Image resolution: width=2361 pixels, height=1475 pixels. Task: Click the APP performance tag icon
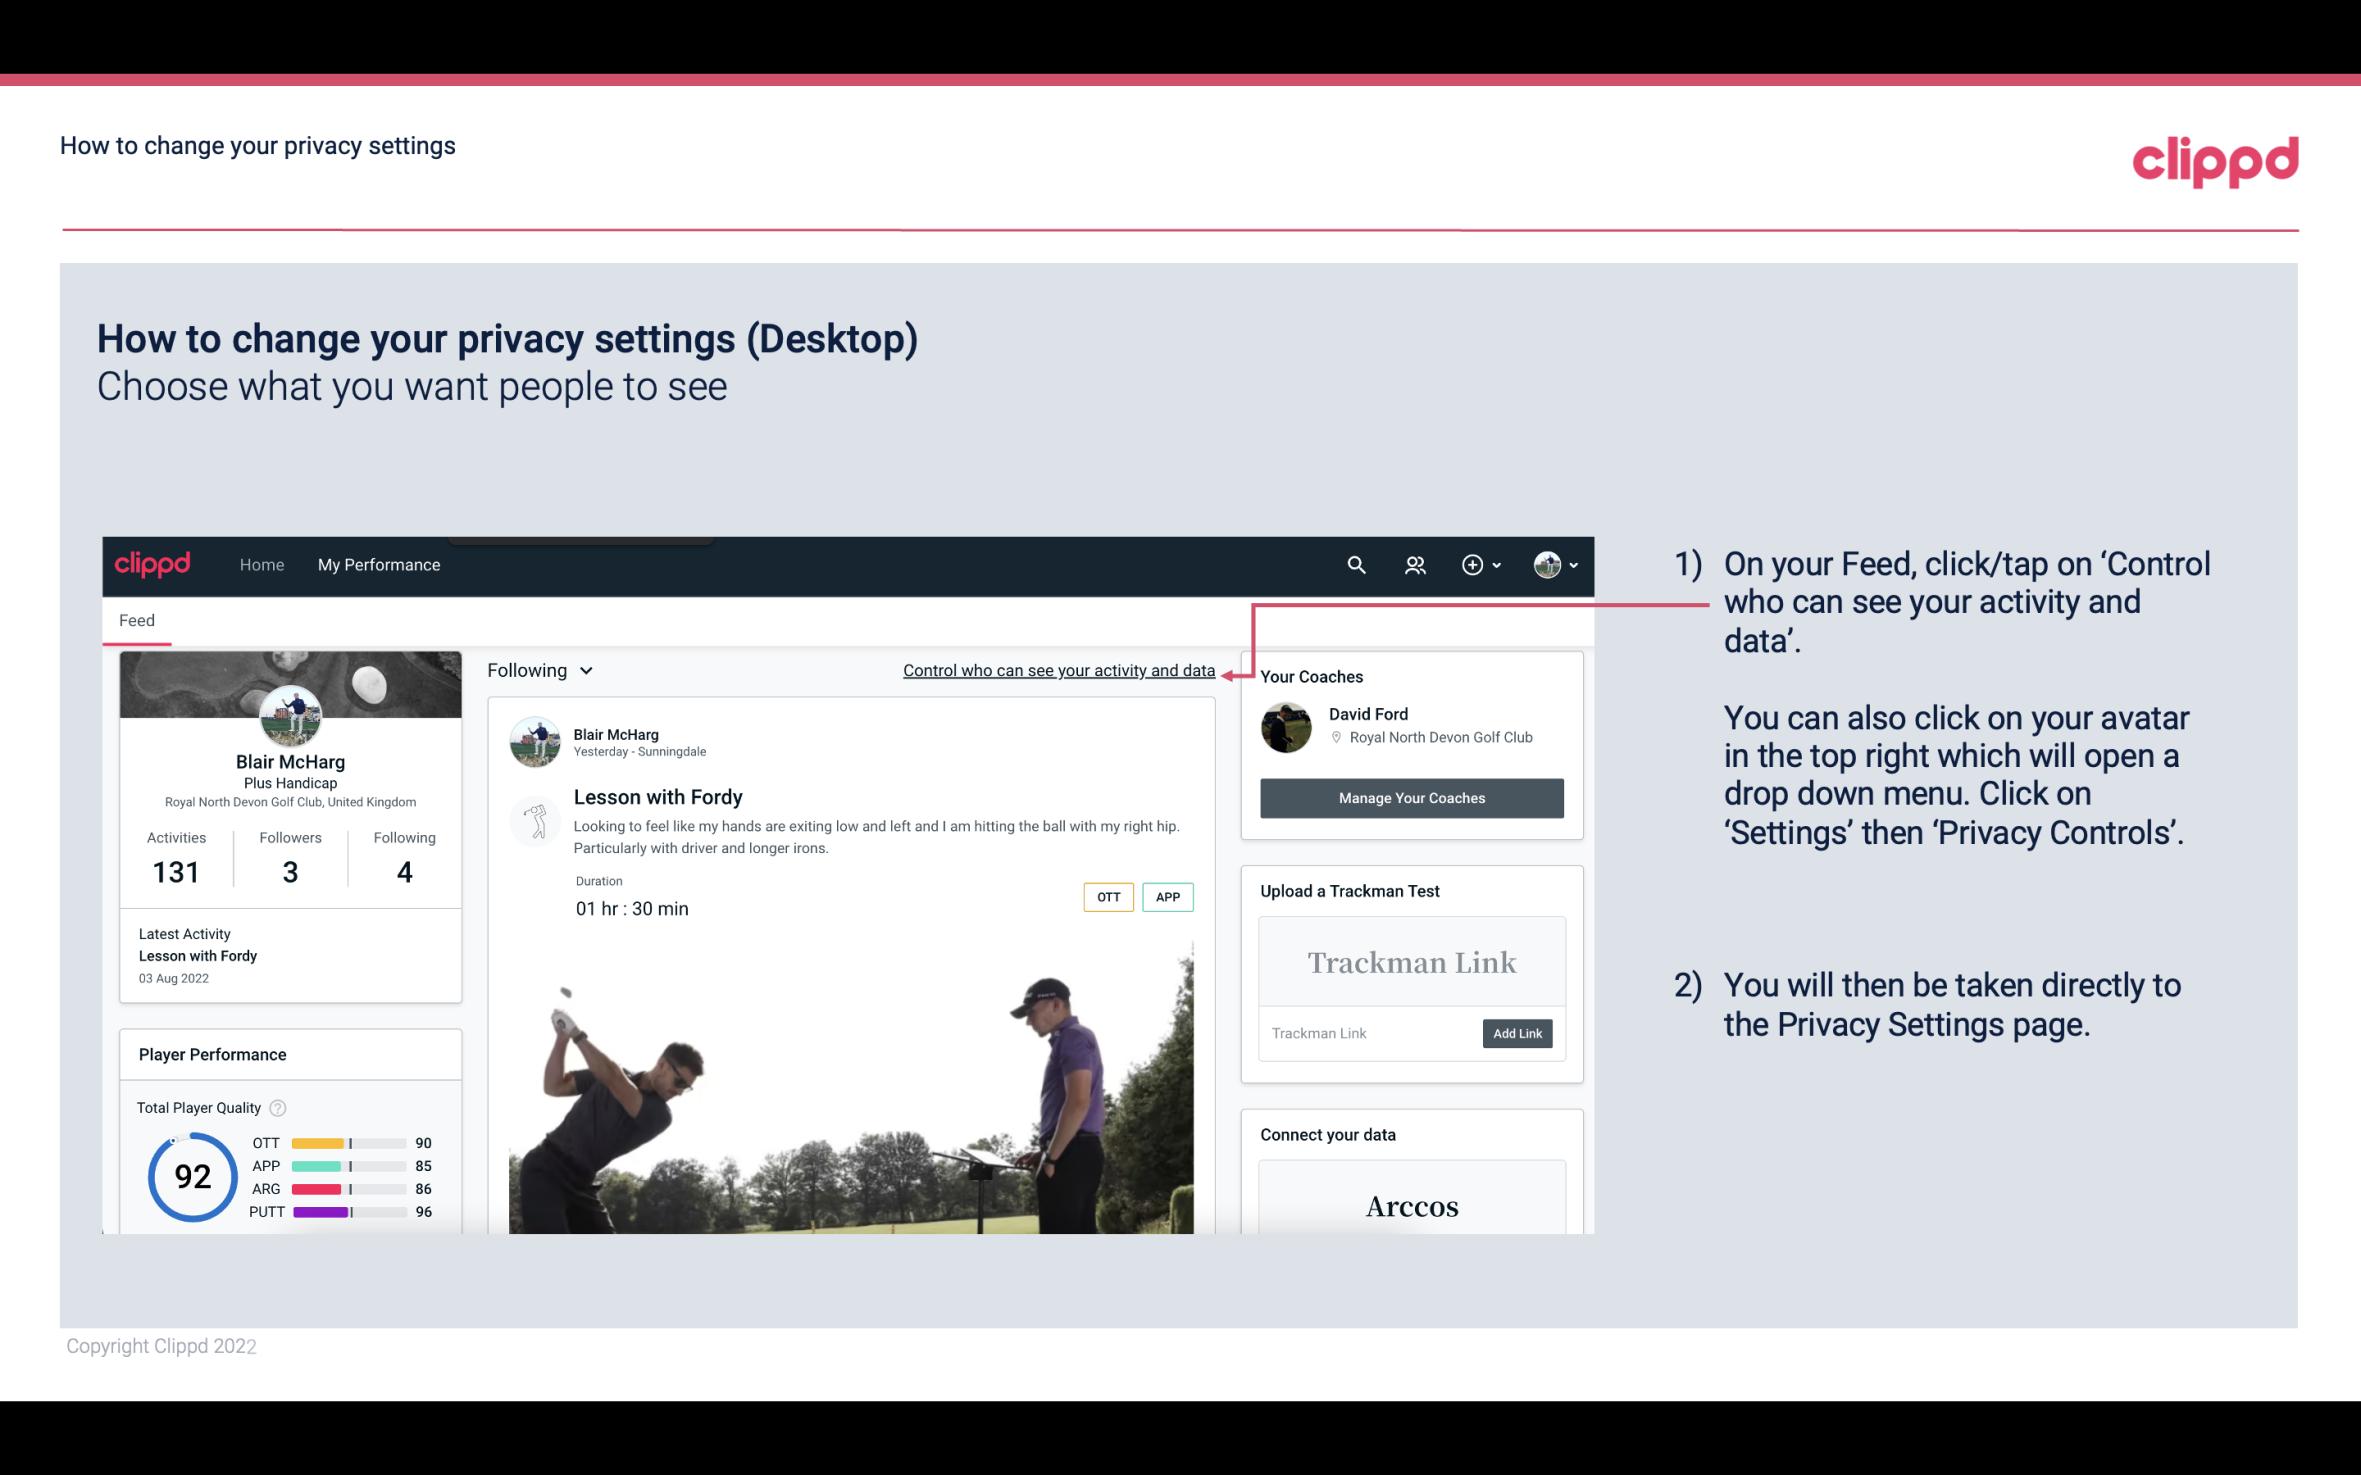point(1169,896)
